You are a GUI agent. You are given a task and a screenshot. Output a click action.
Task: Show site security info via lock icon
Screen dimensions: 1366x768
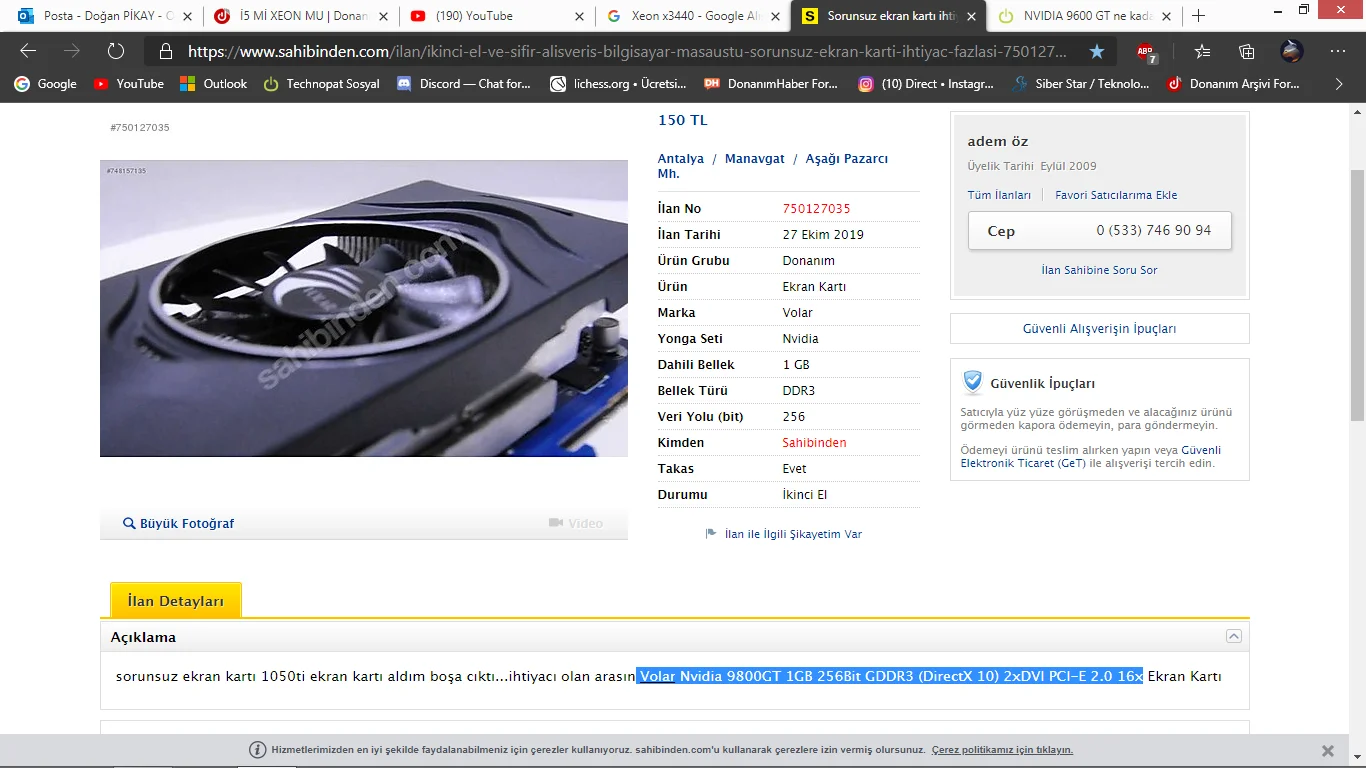tap(166, 51)
